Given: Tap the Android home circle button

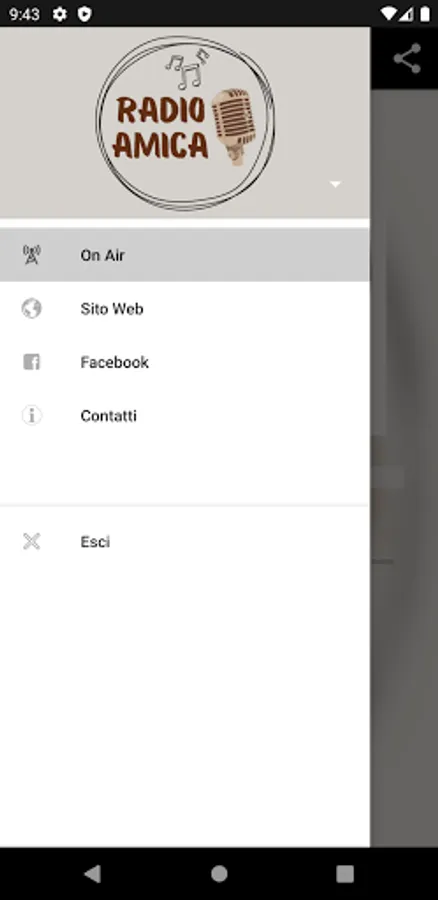Looking at the screenshot, I should [219, 874].
